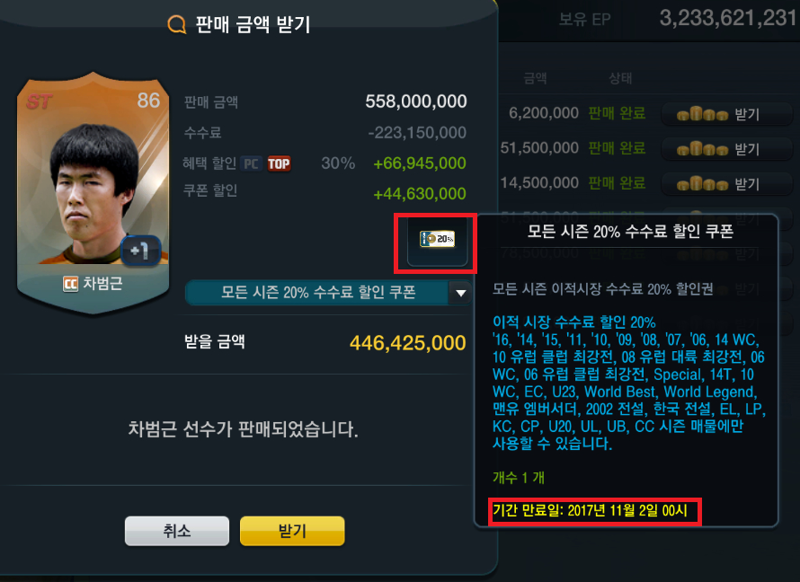This screenshot has width=800, height=582.
Task: Click the 받을 금액 446,425,000 total
Action: (408, 343)
